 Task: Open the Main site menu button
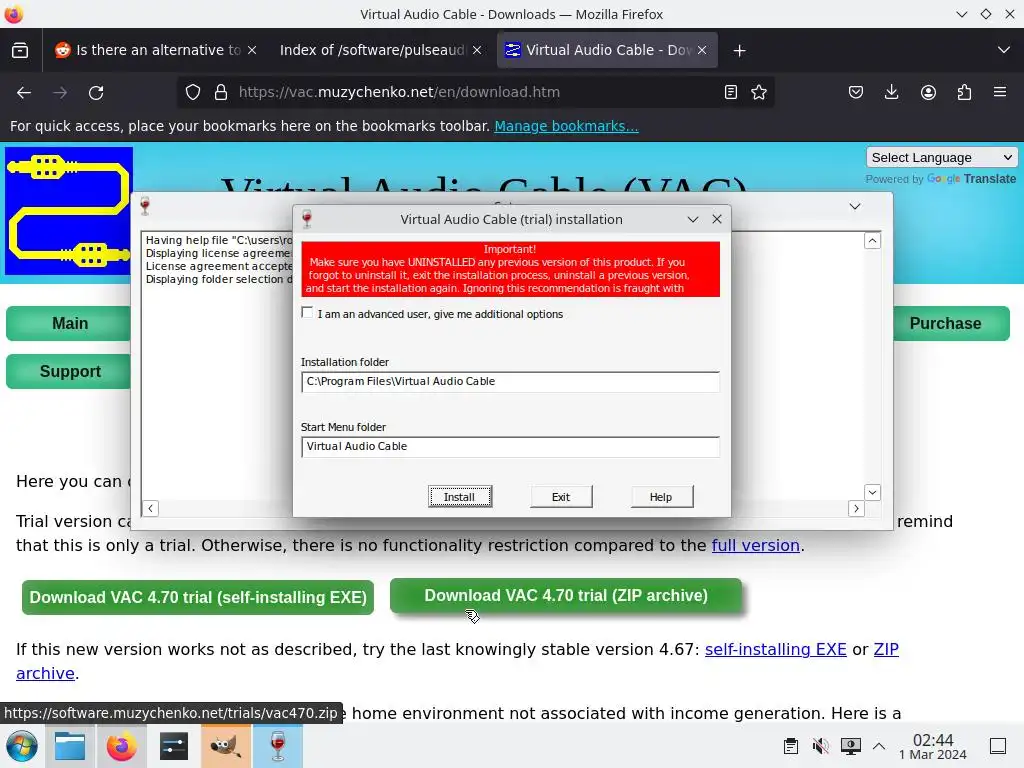(70, 323)
